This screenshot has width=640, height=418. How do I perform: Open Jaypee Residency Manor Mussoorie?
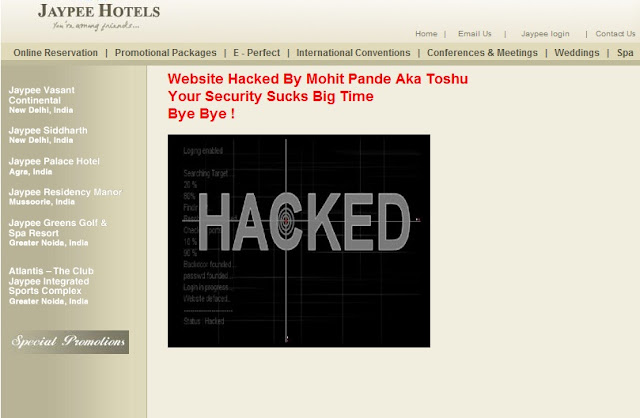pyautogui.click(x=65, y=196)
